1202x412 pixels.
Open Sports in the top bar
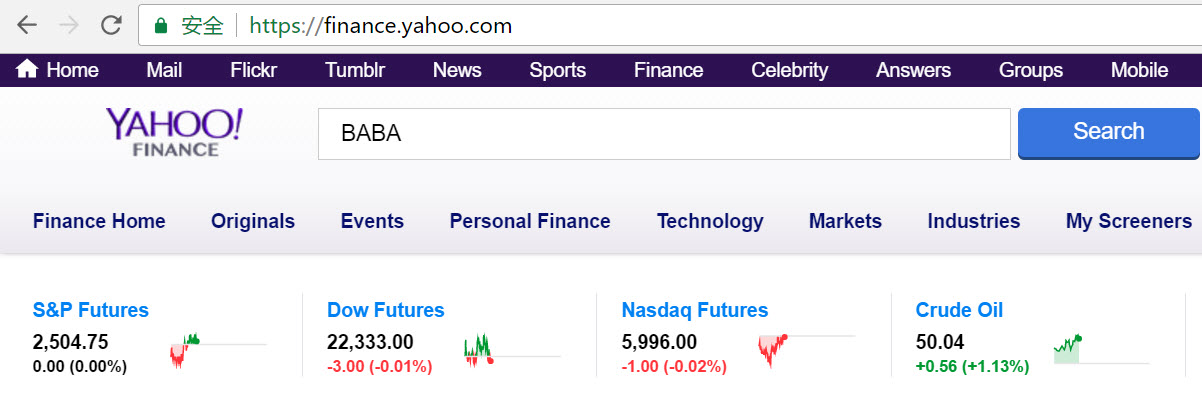[557, 70]
